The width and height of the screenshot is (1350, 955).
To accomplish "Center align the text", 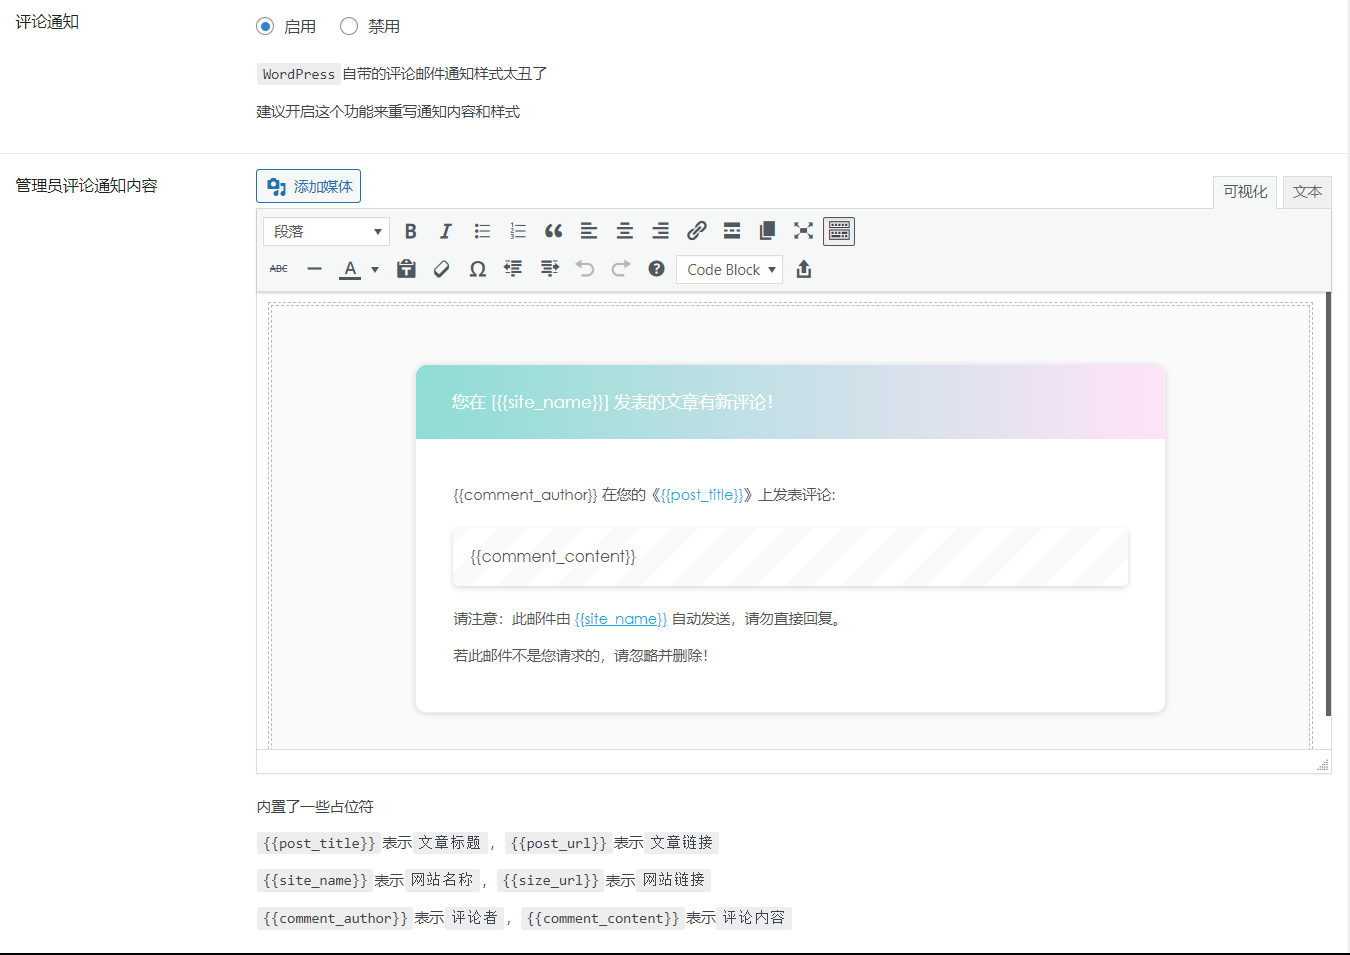I will coord(625,231).
